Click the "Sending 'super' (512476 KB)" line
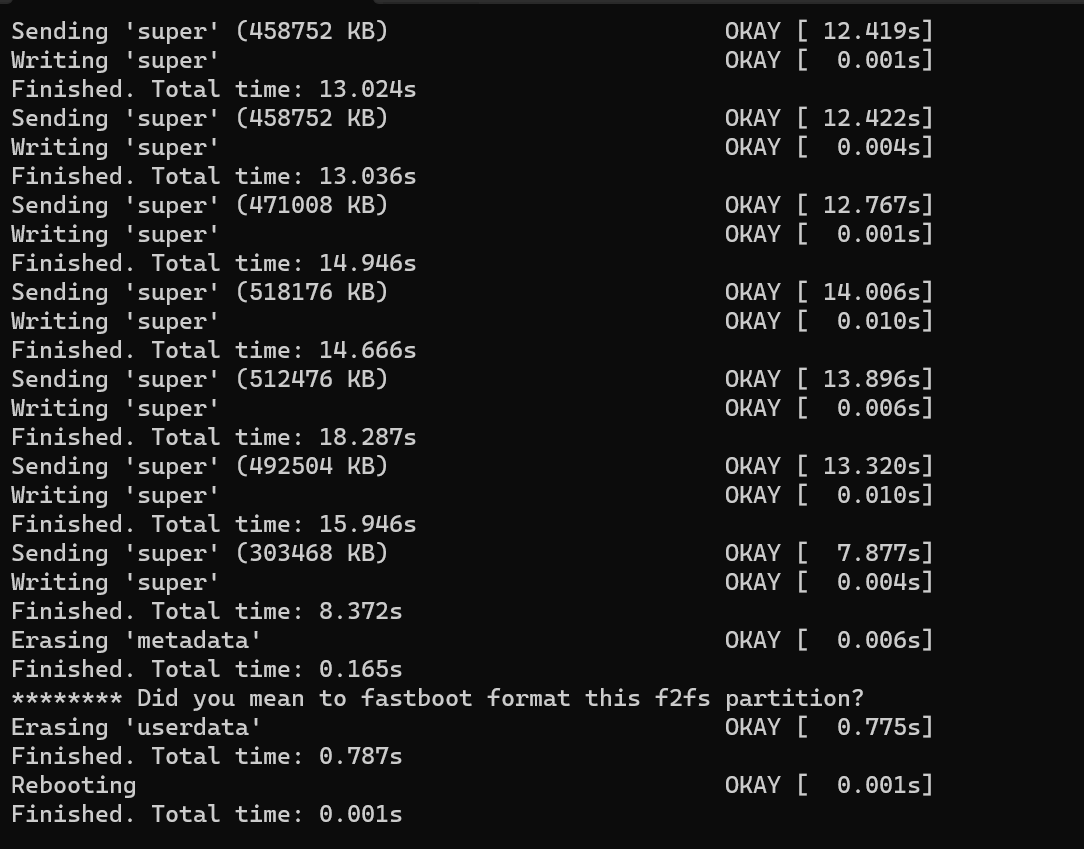 click(200, 380)
